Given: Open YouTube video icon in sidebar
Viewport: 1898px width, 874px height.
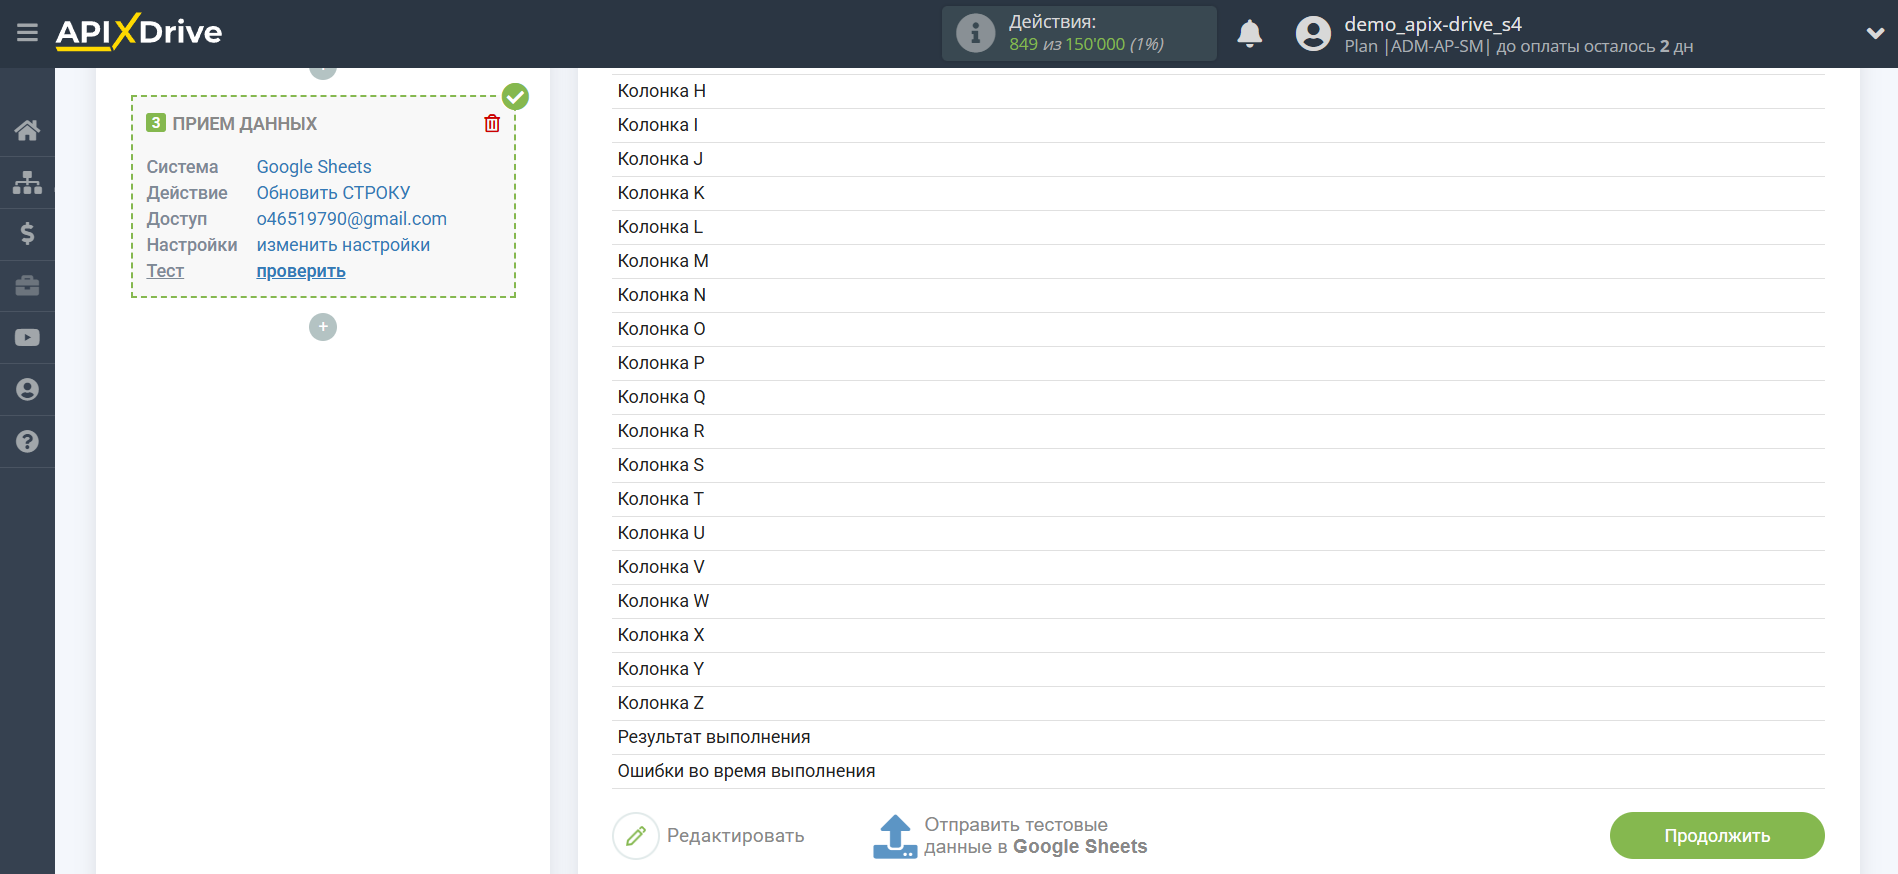Looking at the screenshot, I should click(x=27, y=338).
